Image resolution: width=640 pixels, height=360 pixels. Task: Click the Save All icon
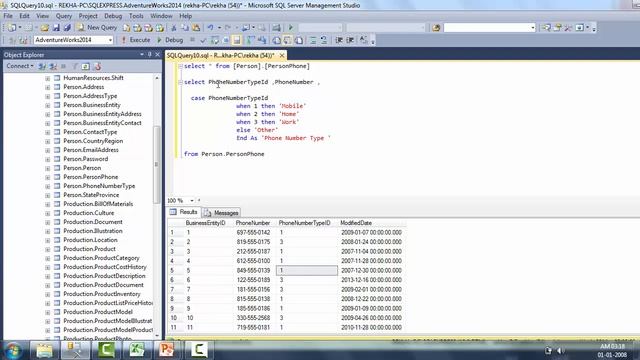click(67, 28)
